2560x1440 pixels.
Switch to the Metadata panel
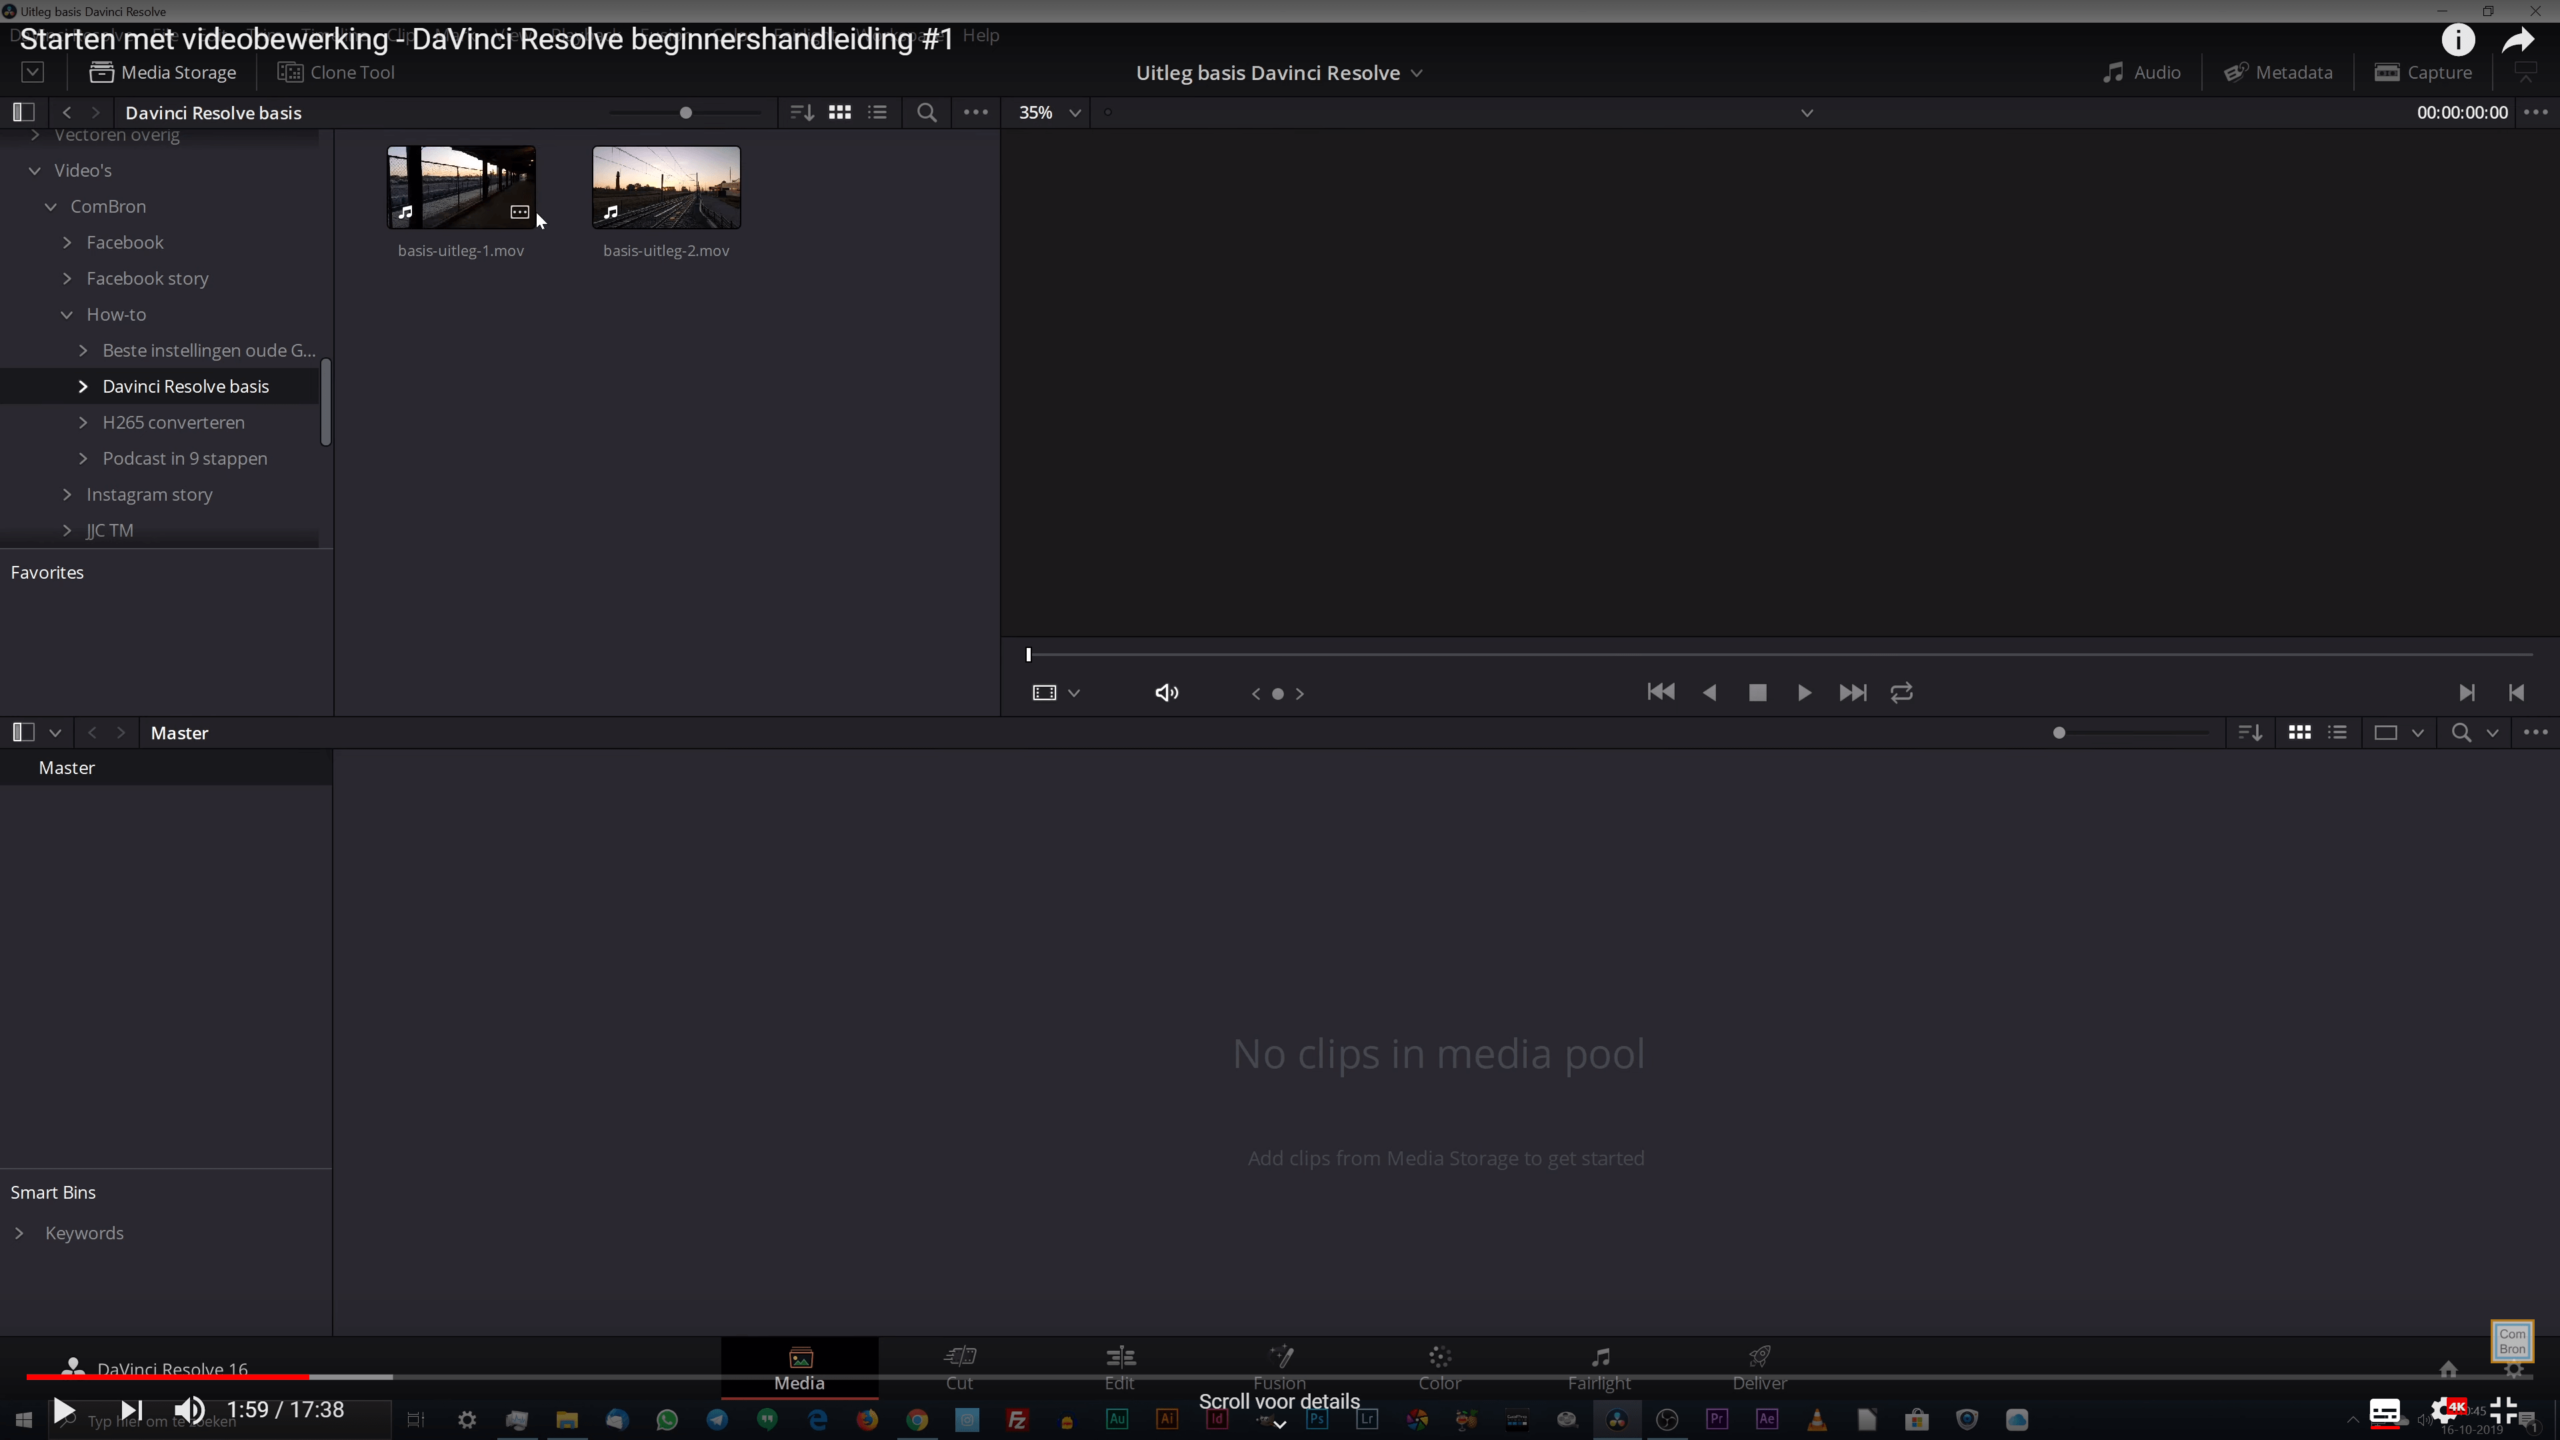(x=2279, y=72)
